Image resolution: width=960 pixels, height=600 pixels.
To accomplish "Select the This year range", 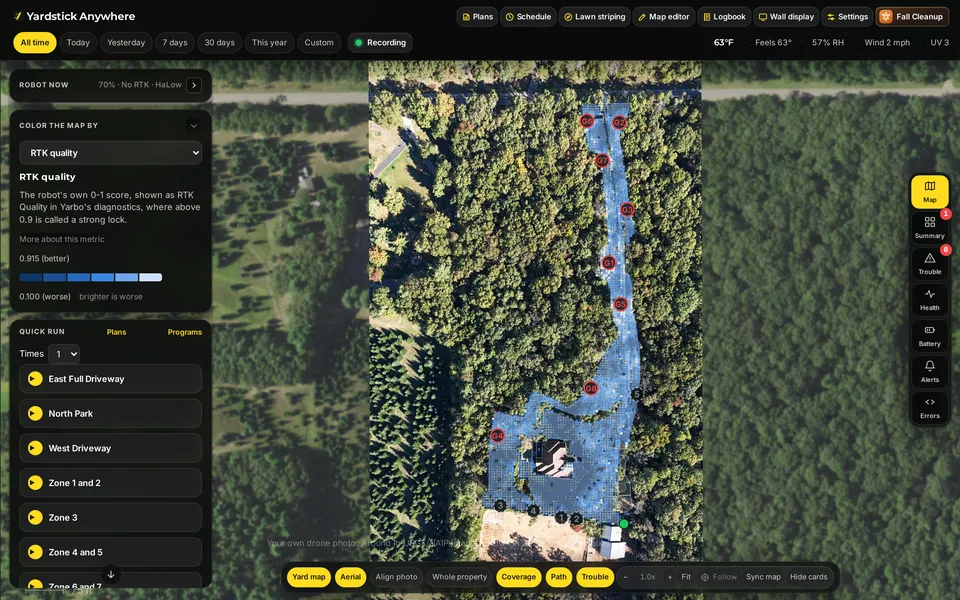I will pyautogui.click(x=269, y=43).
